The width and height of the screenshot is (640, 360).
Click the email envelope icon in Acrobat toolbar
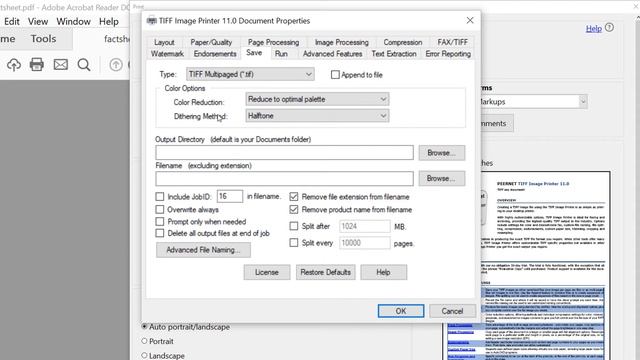(61, 64)
